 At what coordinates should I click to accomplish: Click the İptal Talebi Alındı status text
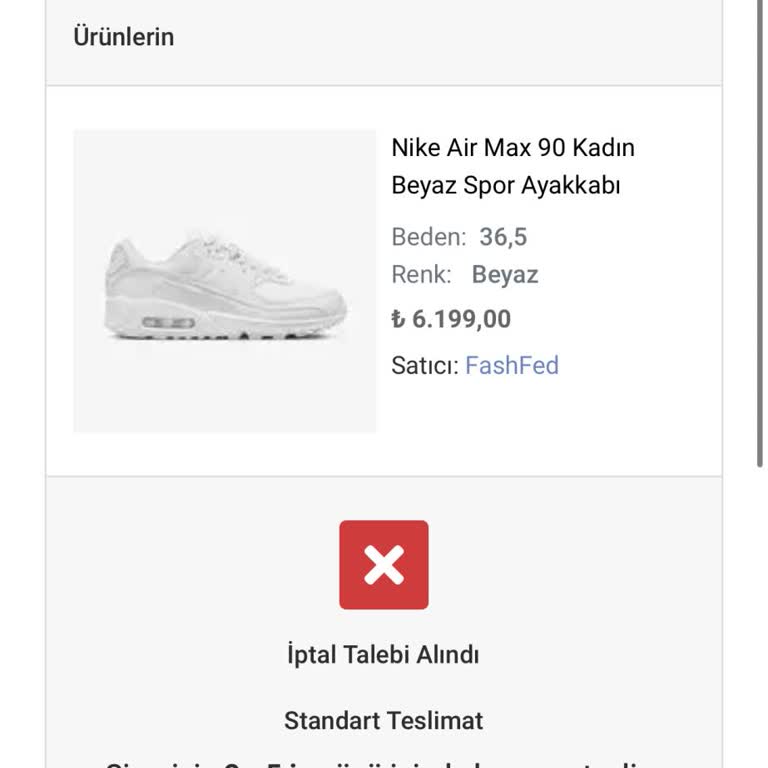click(383, 655)
